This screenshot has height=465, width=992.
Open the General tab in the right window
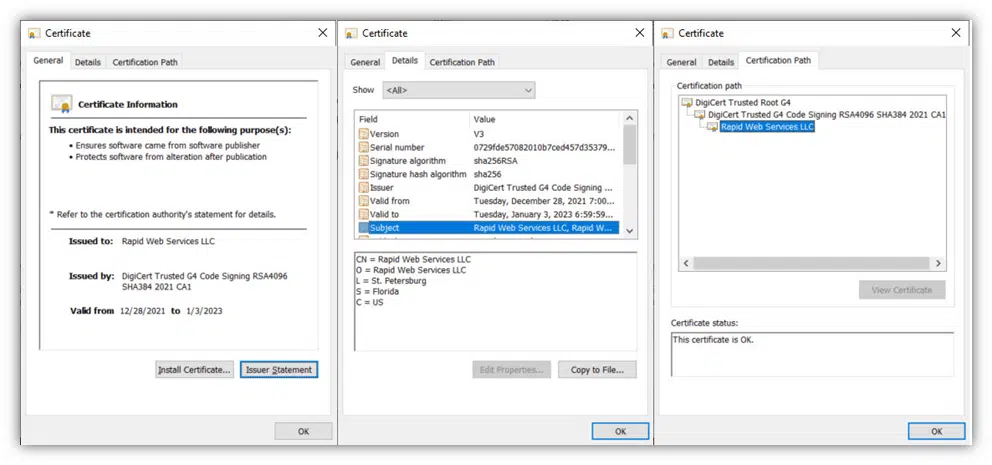pos(681,62)
